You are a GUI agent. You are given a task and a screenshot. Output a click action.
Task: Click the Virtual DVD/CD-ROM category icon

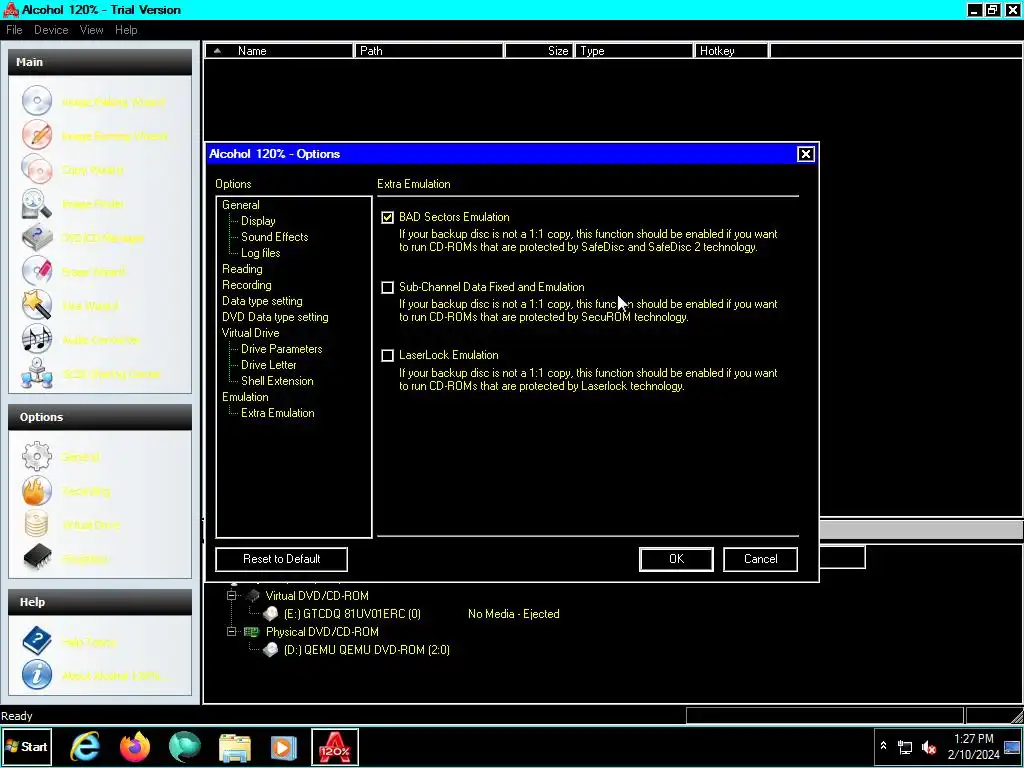pyautogui.click(x=252, y=596)
